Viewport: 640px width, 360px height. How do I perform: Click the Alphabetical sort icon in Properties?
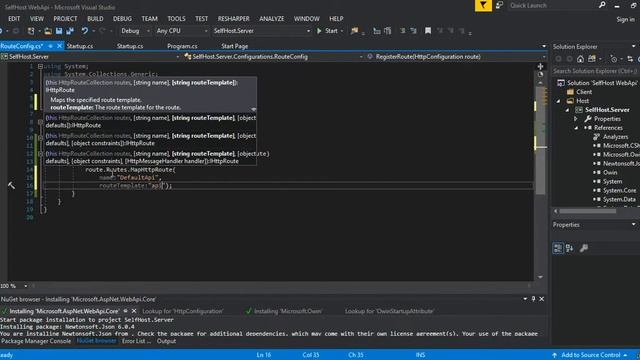click(x=570, y=248)
